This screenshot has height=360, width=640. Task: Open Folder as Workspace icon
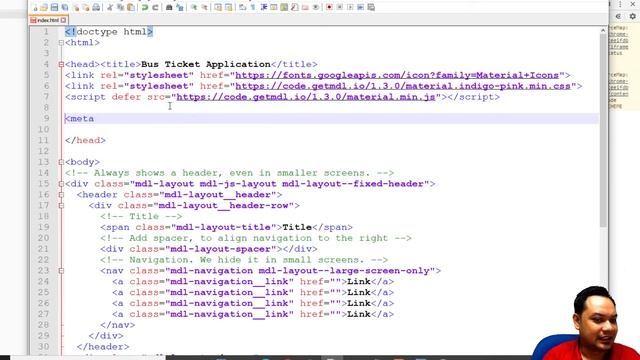305,7
